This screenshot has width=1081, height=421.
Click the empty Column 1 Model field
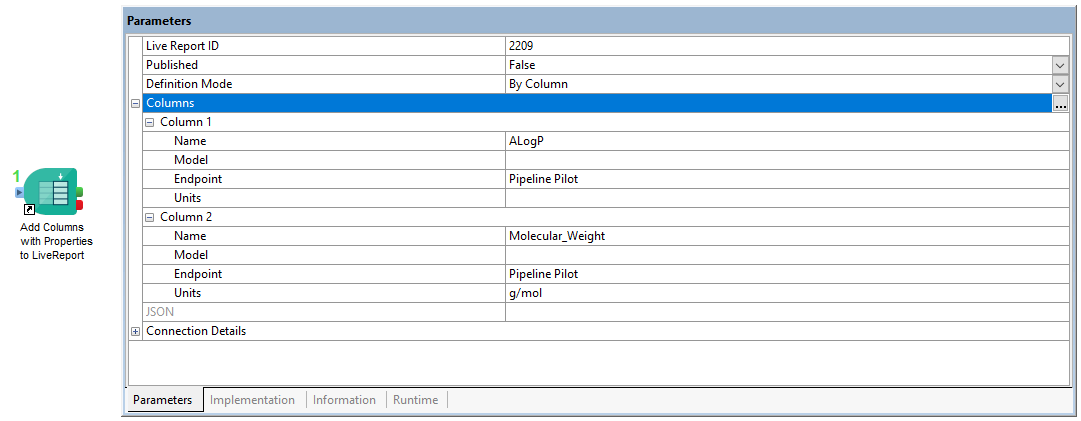(x=787, y=160)
